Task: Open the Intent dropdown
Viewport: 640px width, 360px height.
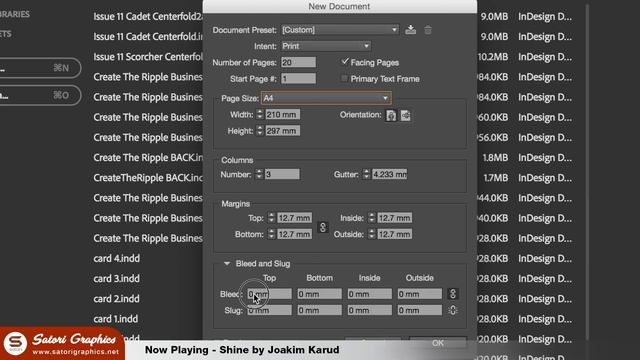Action: click(326, 46)
